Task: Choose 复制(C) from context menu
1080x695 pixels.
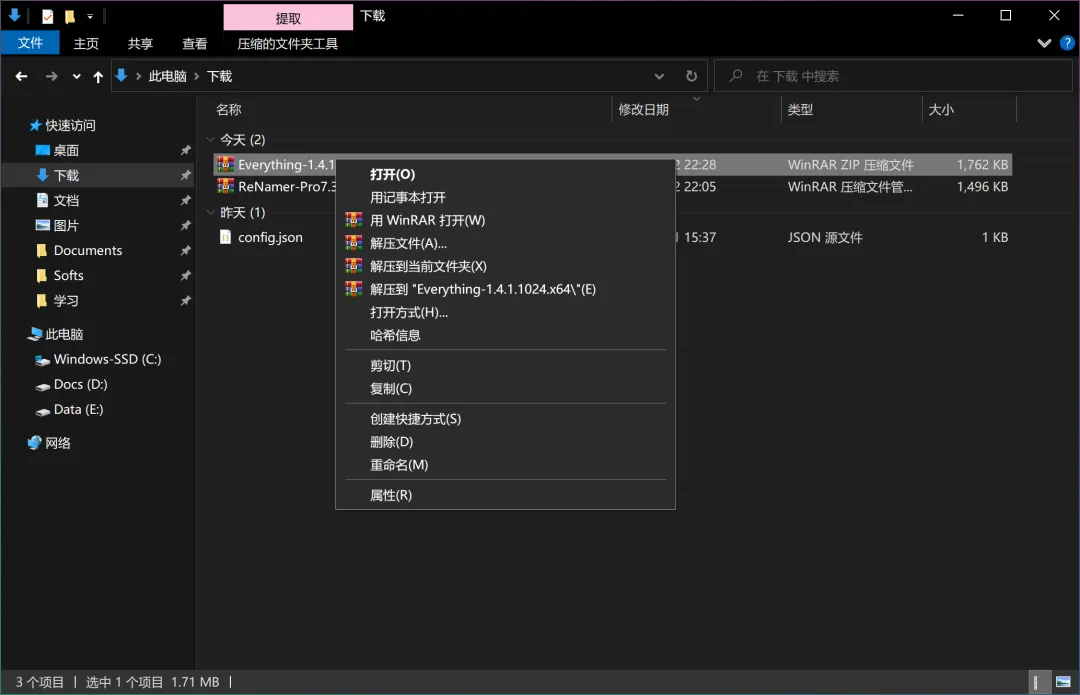Action: (506, 388)
